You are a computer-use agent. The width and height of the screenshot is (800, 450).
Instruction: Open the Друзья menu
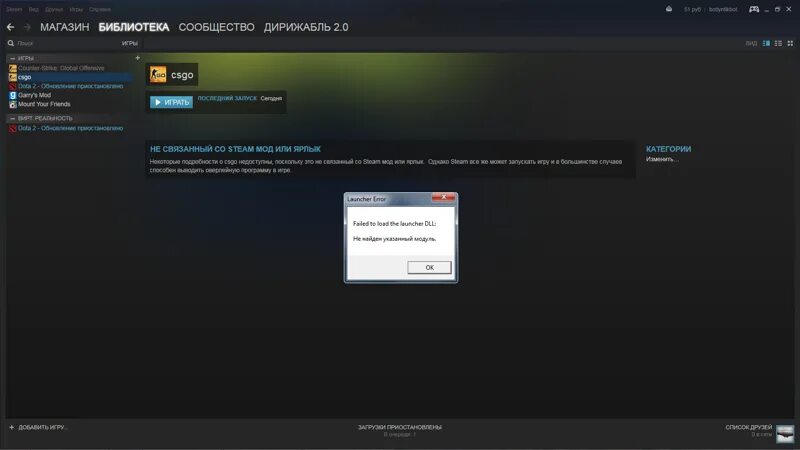pos(54,9)
